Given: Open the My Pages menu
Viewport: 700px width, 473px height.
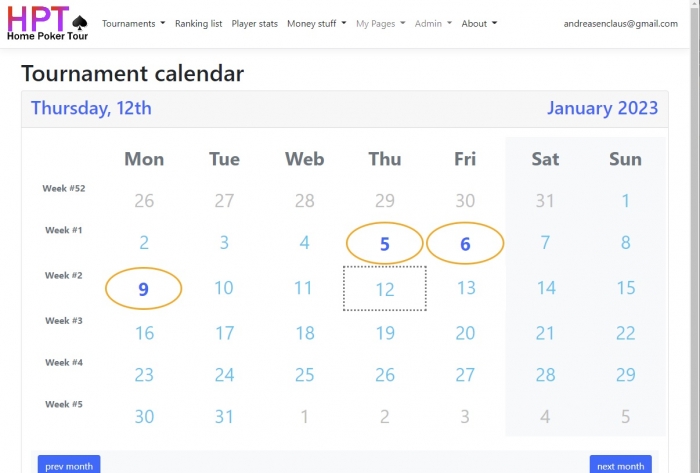Looking at the screenshot, I should pos(380,24).
